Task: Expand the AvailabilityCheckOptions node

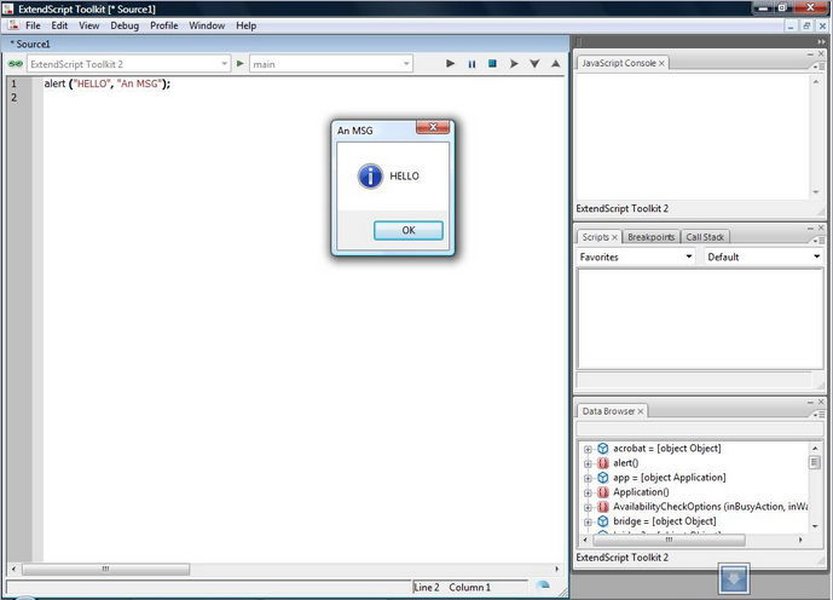Action: (588, 508)
